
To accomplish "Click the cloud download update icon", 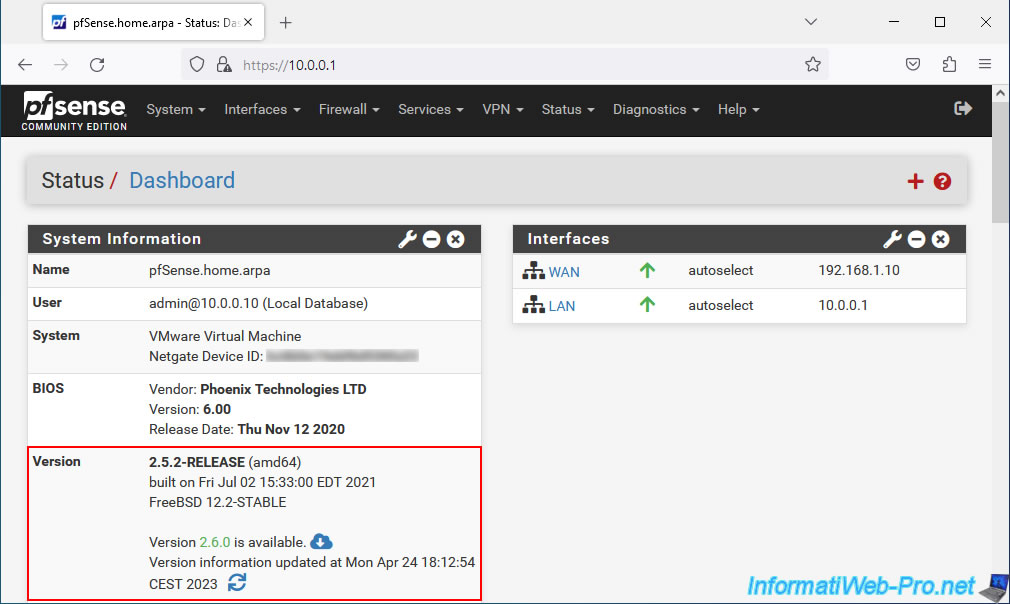I will click(321, 542).
